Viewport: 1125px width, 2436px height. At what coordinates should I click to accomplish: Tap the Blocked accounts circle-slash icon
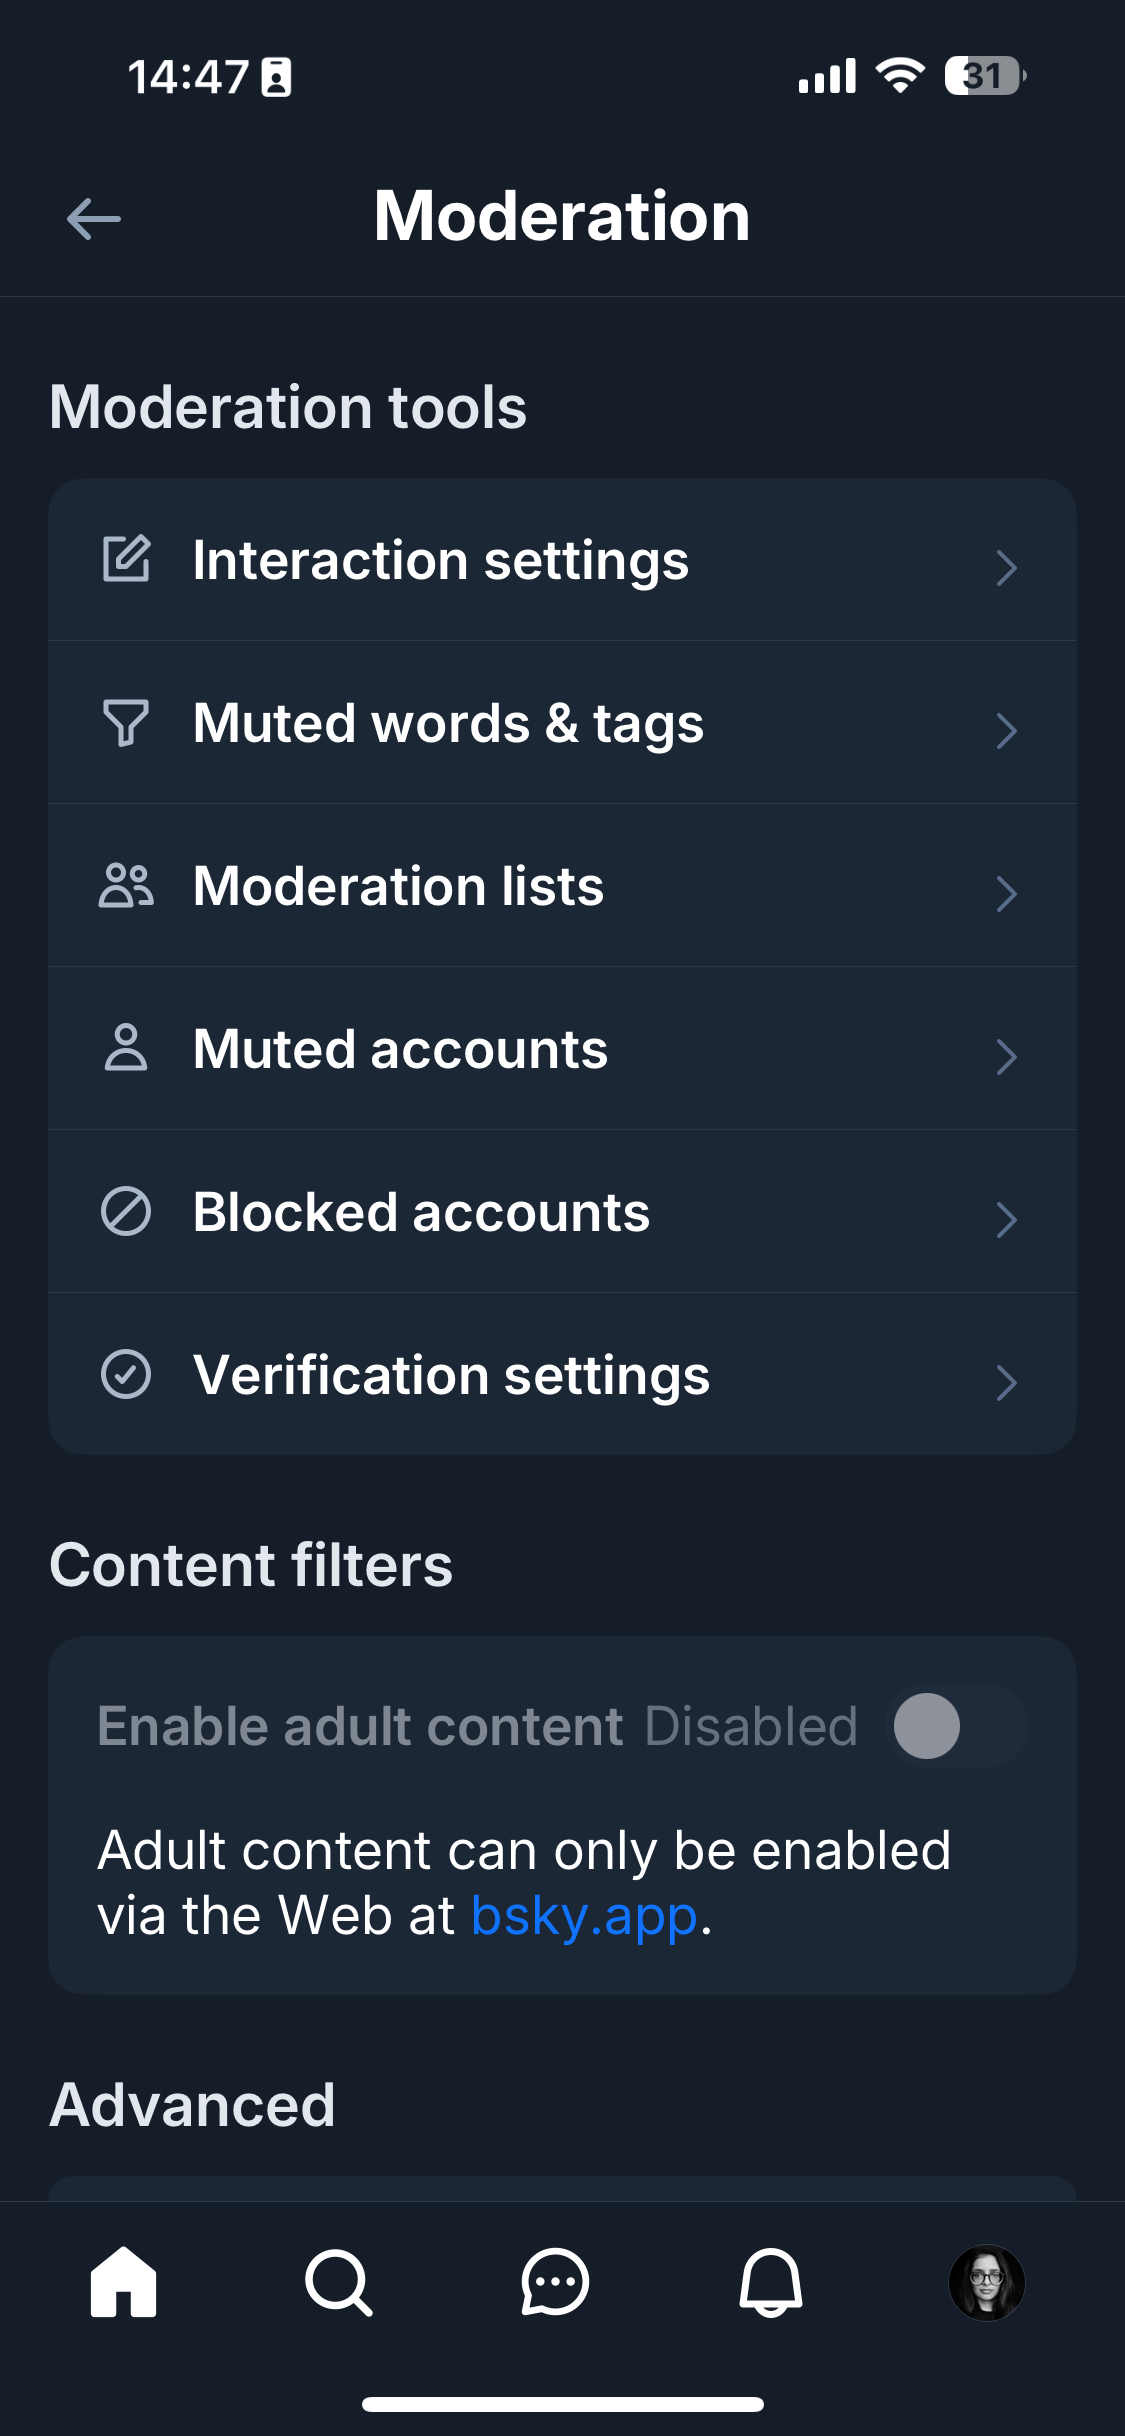click(x=126, y=1211)
